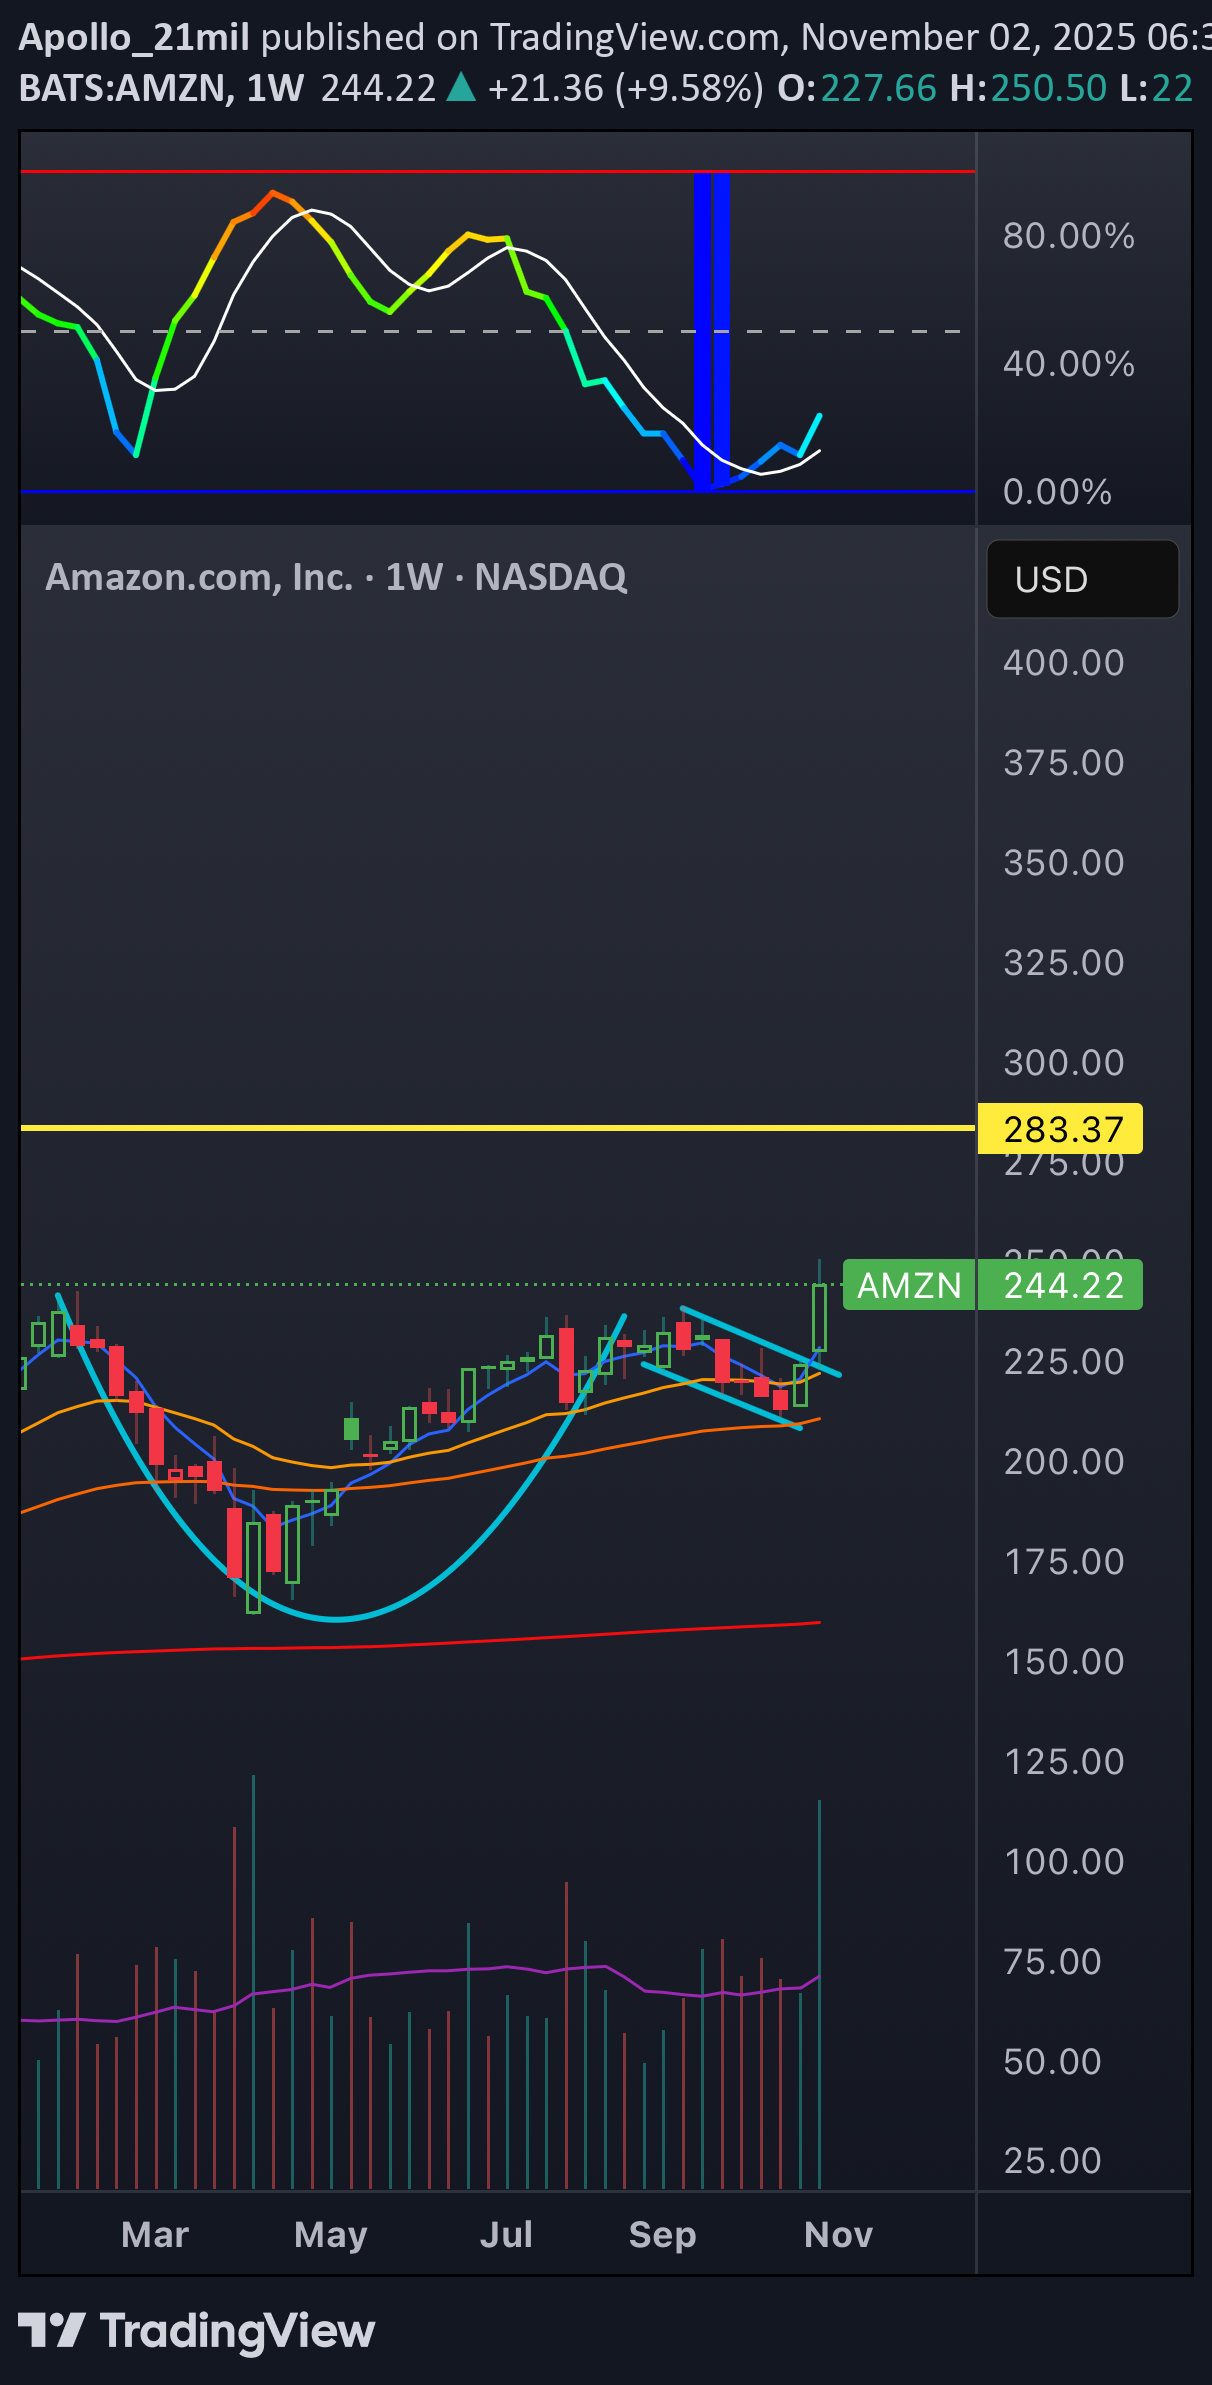Click the 80.00% oscillator axis label
Screen dimensions: 1212x2385
1069,236
